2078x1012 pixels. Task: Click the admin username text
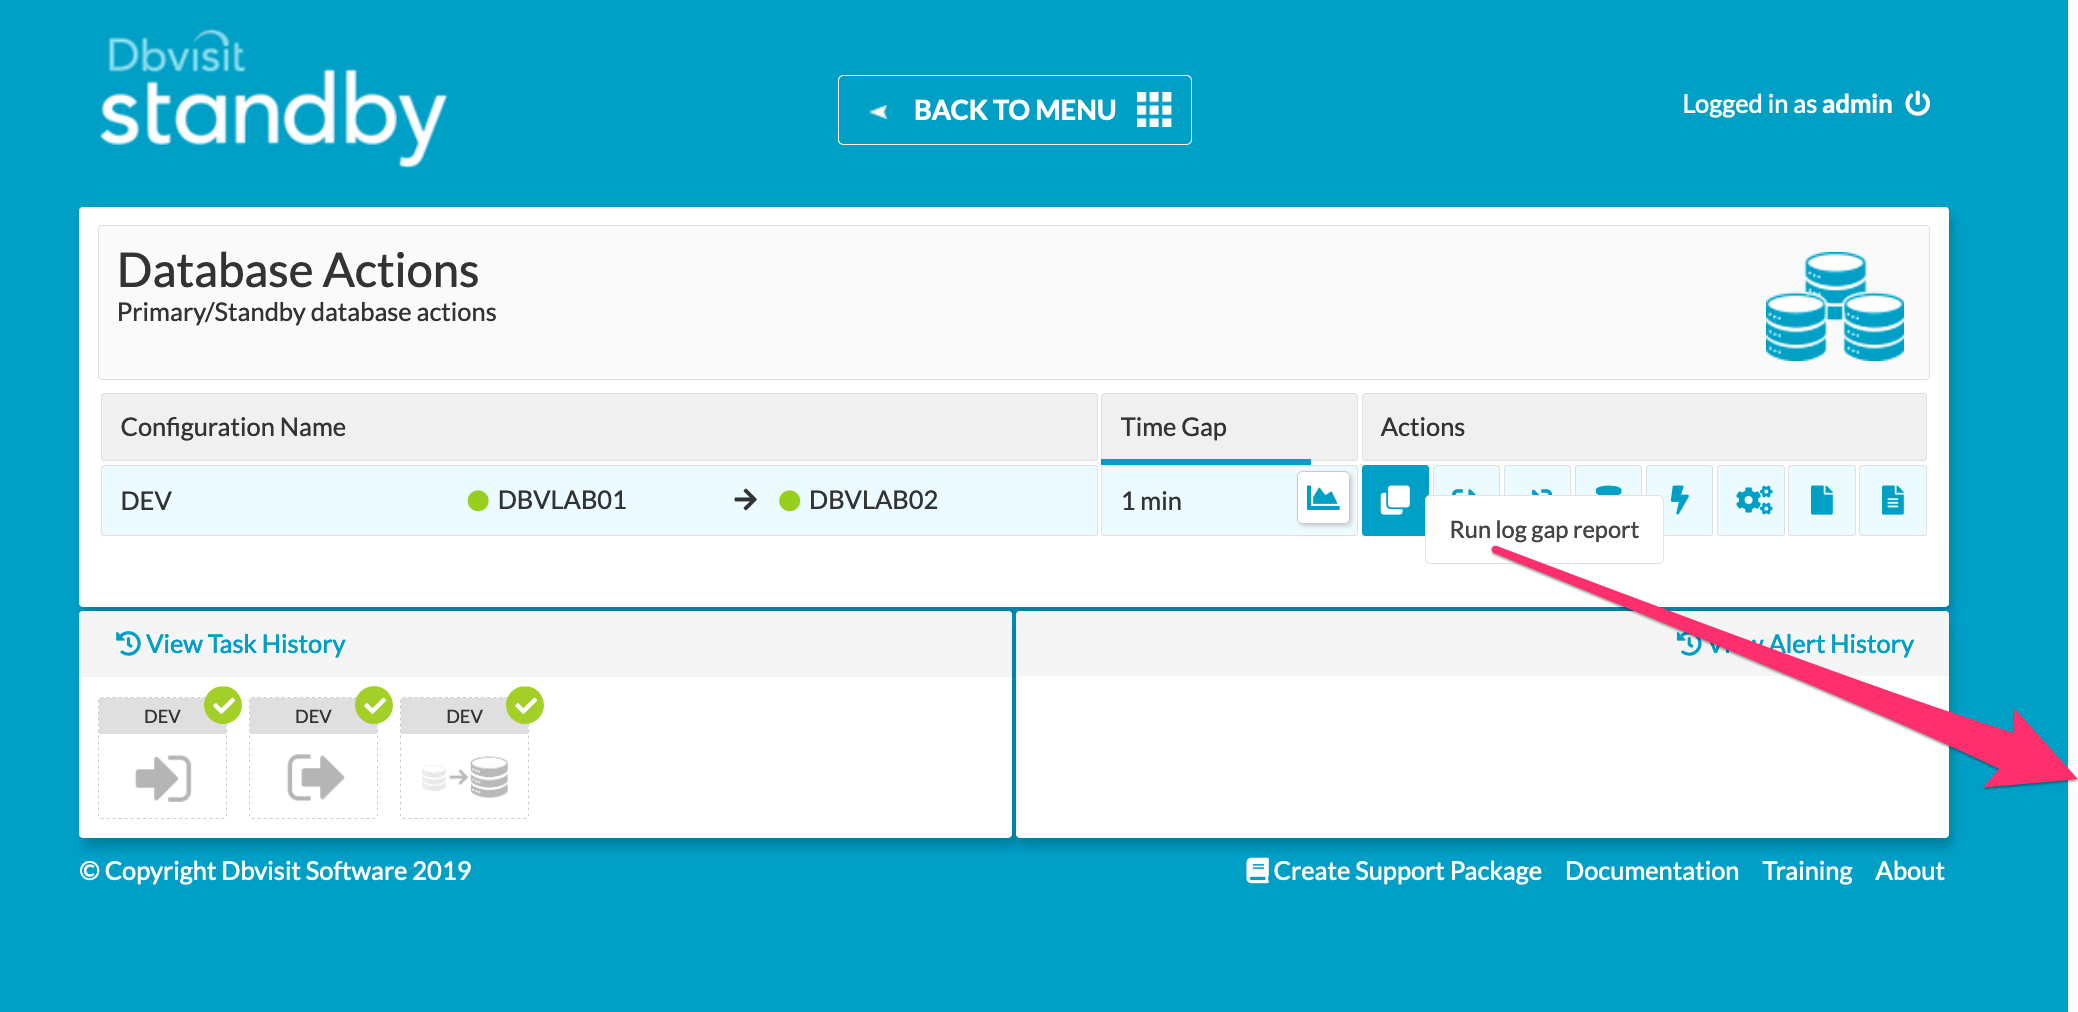point(1857,104)
